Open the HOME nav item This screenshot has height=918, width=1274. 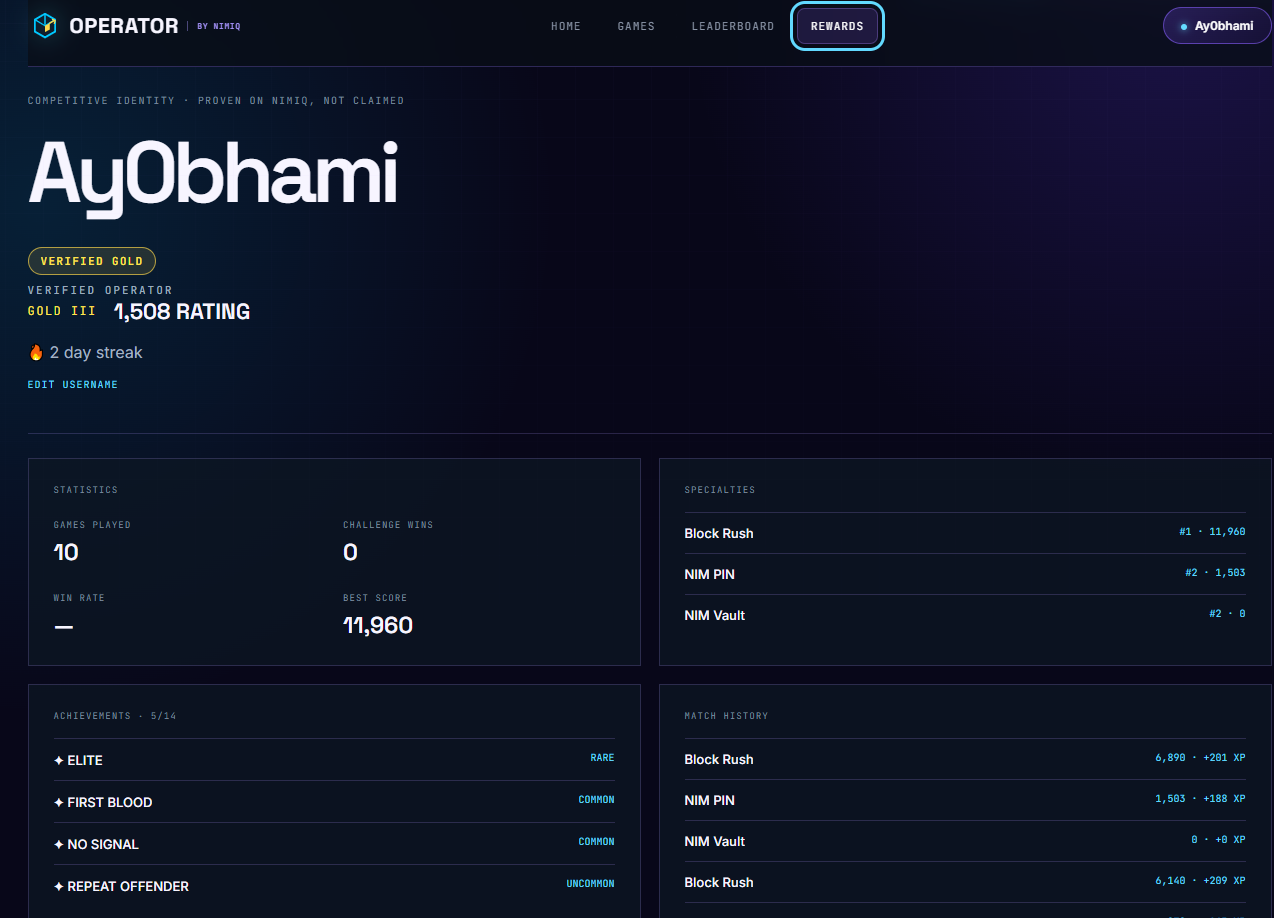tap(566, 26)
